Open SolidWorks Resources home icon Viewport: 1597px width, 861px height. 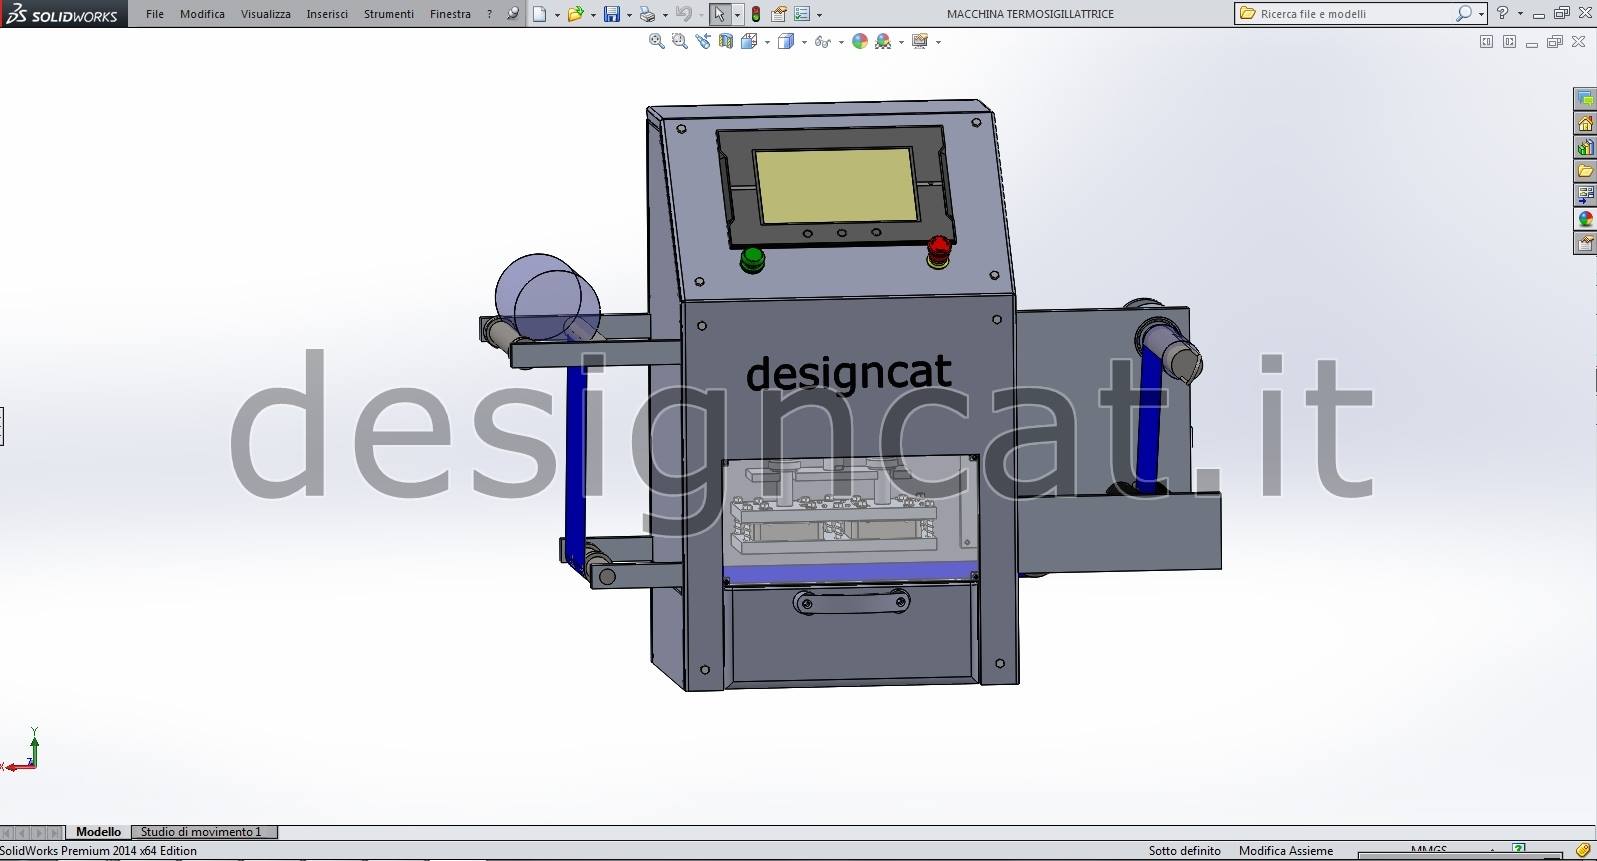(1585, 123)
